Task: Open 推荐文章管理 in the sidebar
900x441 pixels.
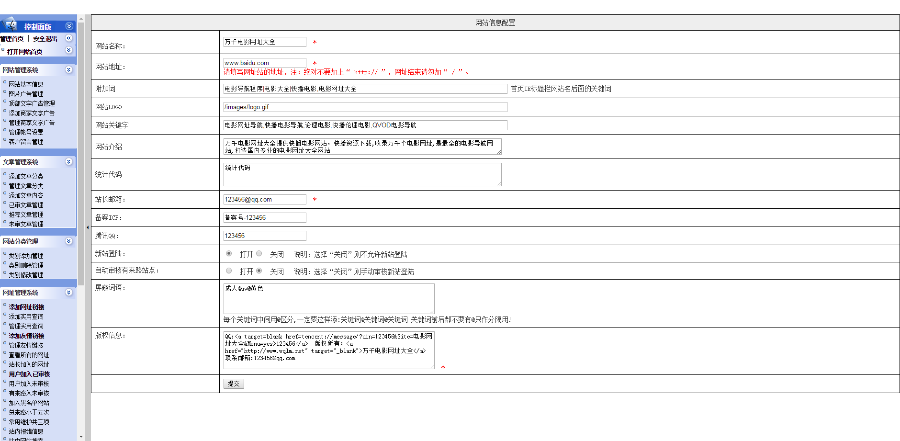Action: 26,214
